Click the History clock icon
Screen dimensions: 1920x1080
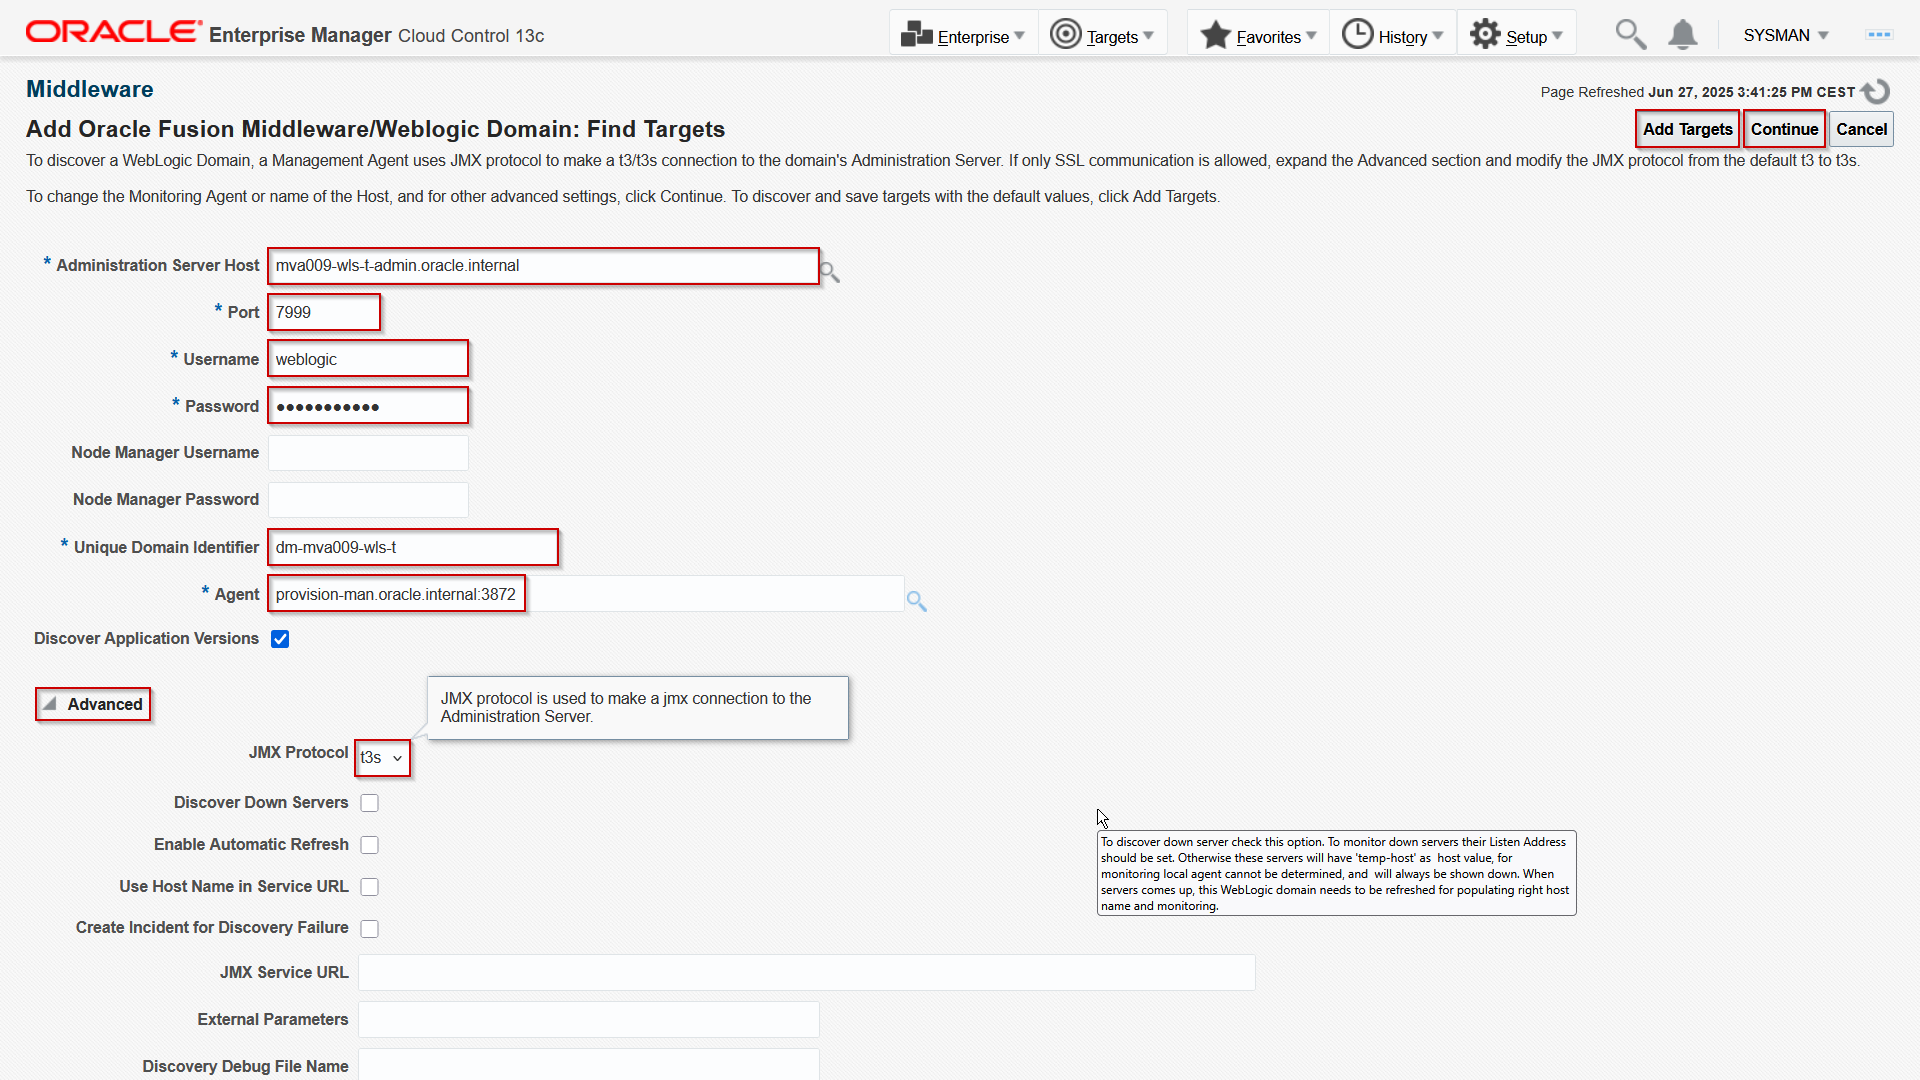click(x=1357, y=35)
